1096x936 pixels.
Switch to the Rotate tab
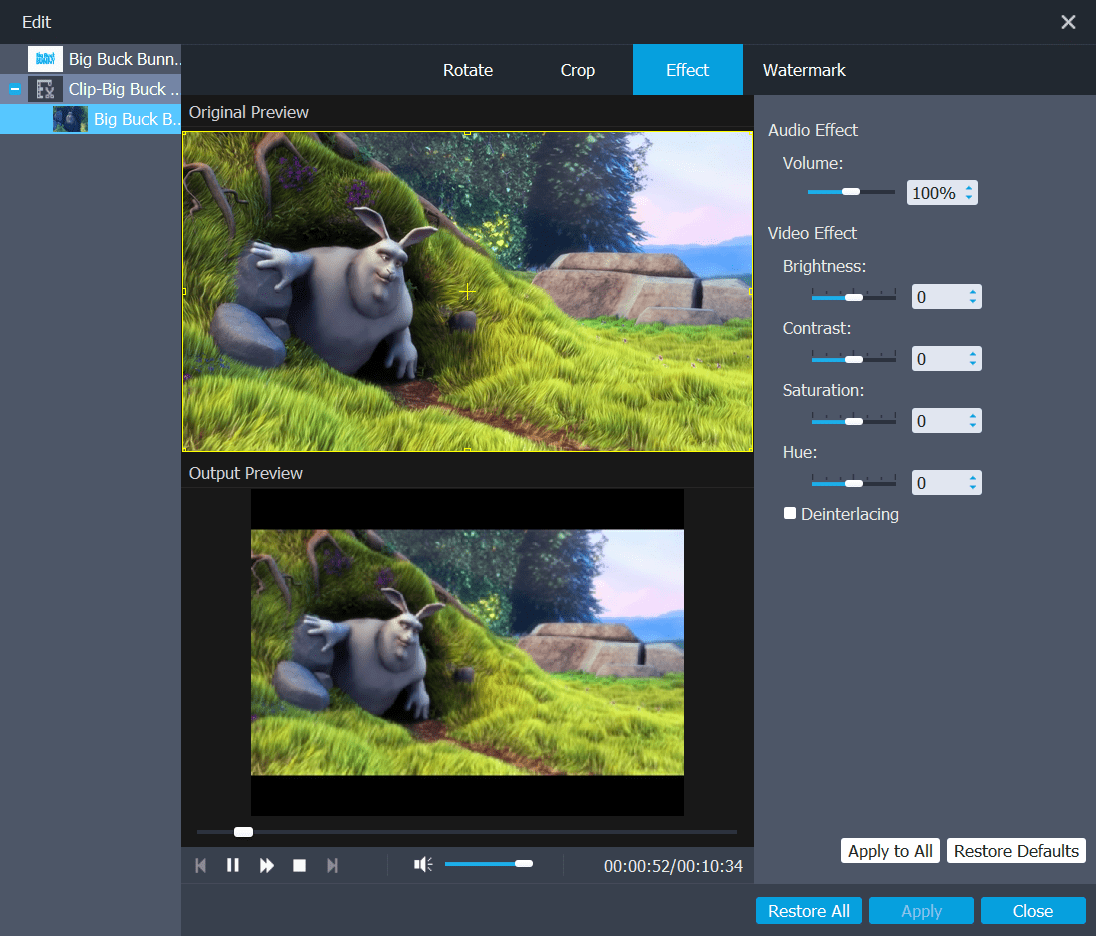tap(468, 70)
